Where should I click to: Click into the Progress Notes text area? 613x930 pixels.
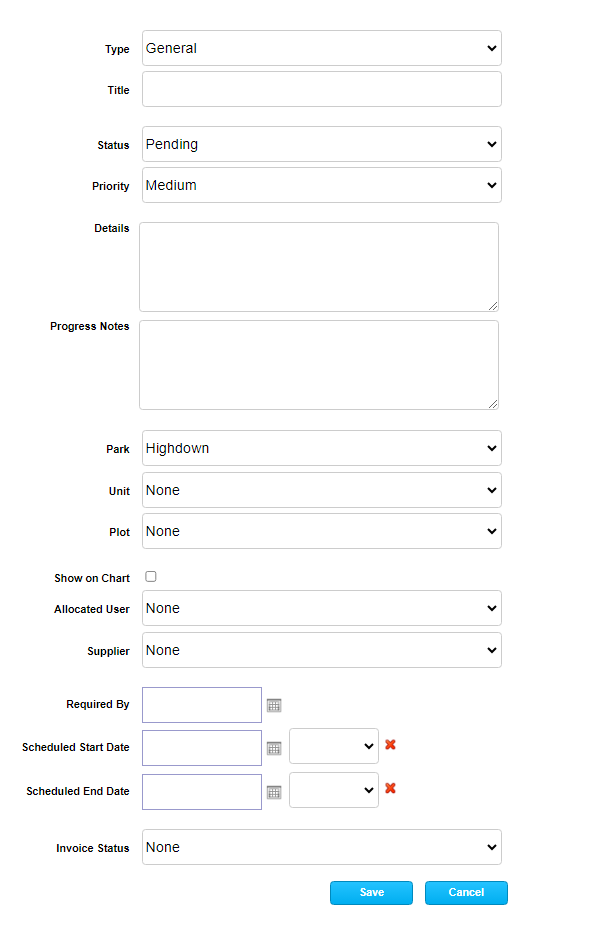click(x=318, y=365)
